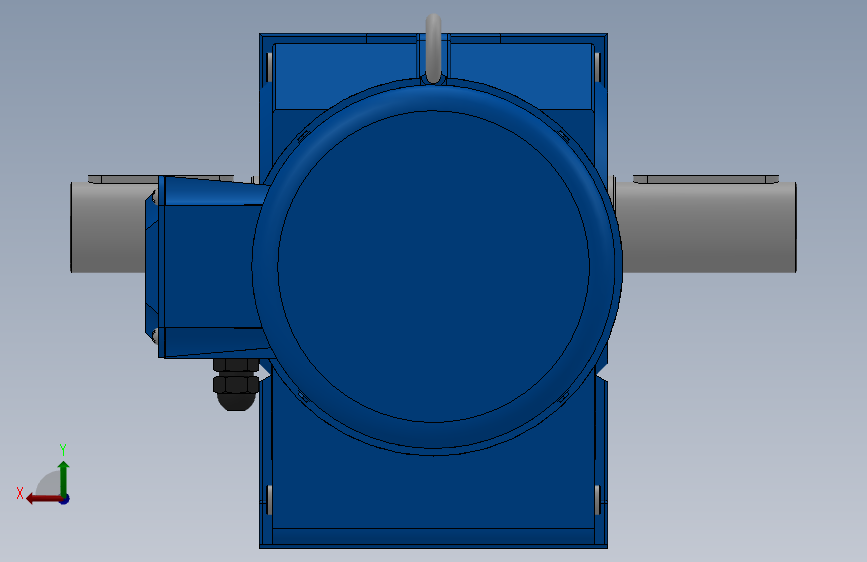Click the blue Z axis dot on the triad
867x562 pixels.
point(65,499)
